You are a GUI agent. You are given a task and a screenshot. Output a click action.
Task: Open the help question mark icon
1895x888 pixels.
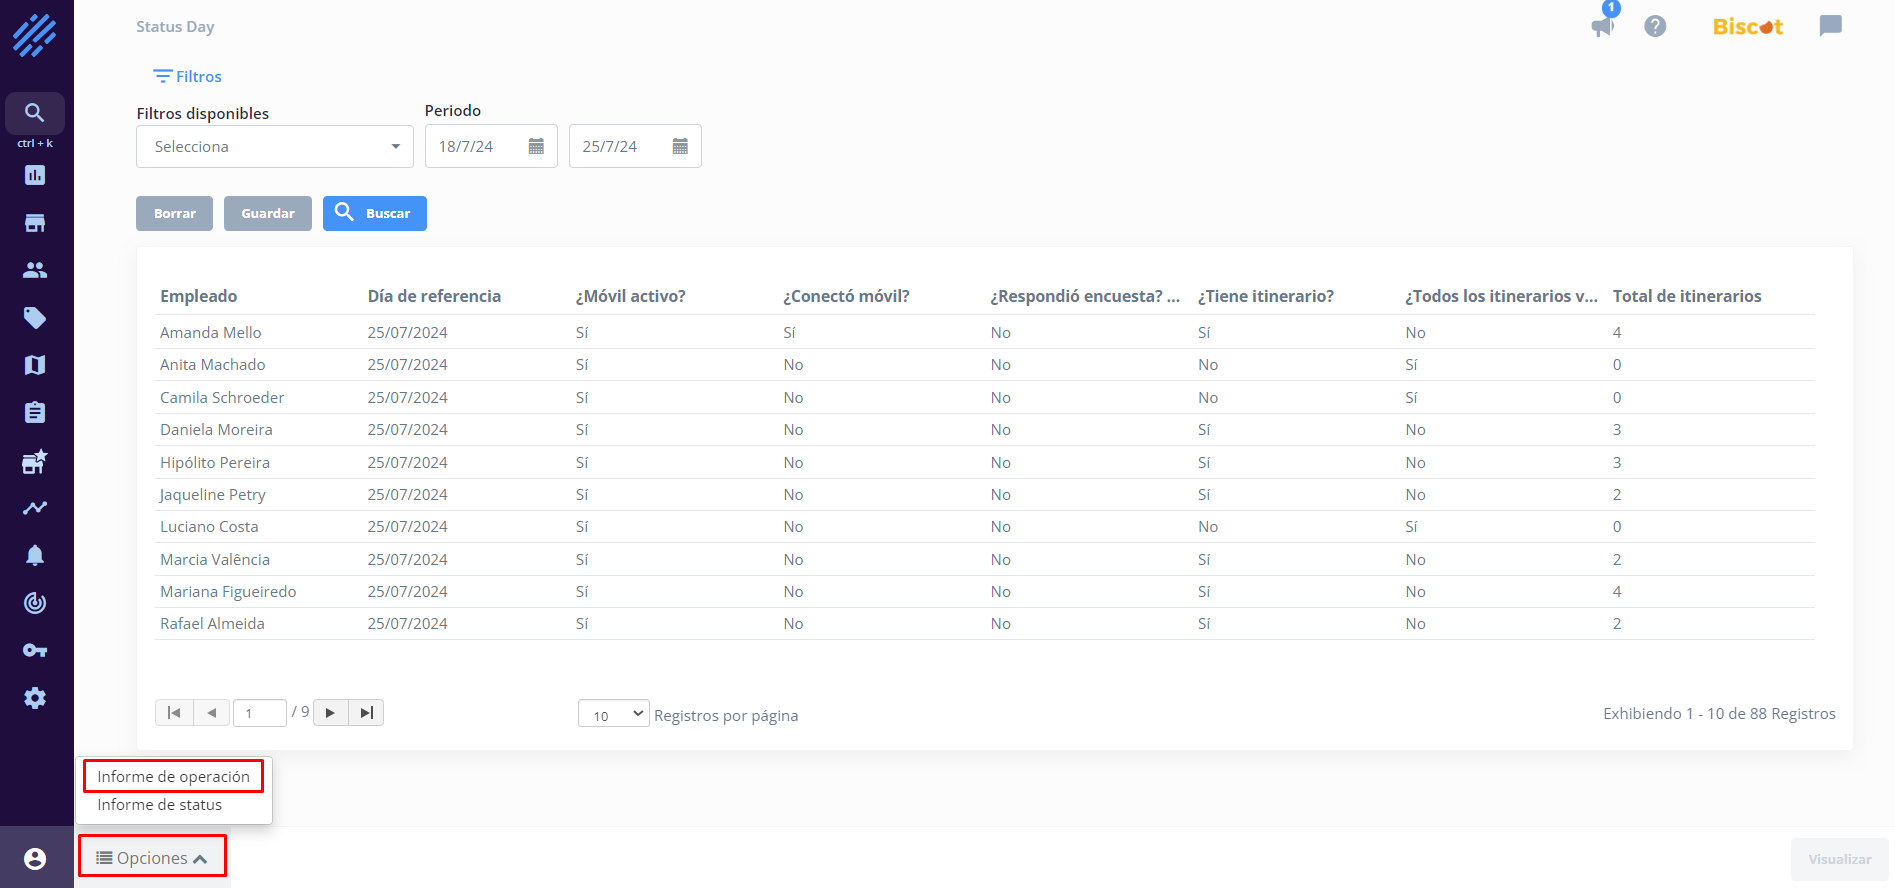pyautogui.click(x=1655, y=26)
